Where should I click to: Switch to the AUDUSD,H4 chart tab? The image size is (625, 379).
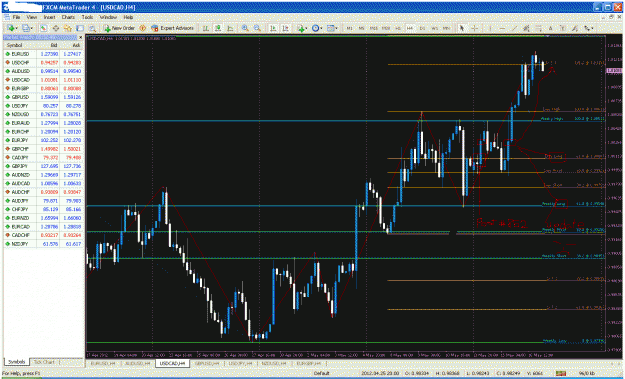click(x=138, y=363)
